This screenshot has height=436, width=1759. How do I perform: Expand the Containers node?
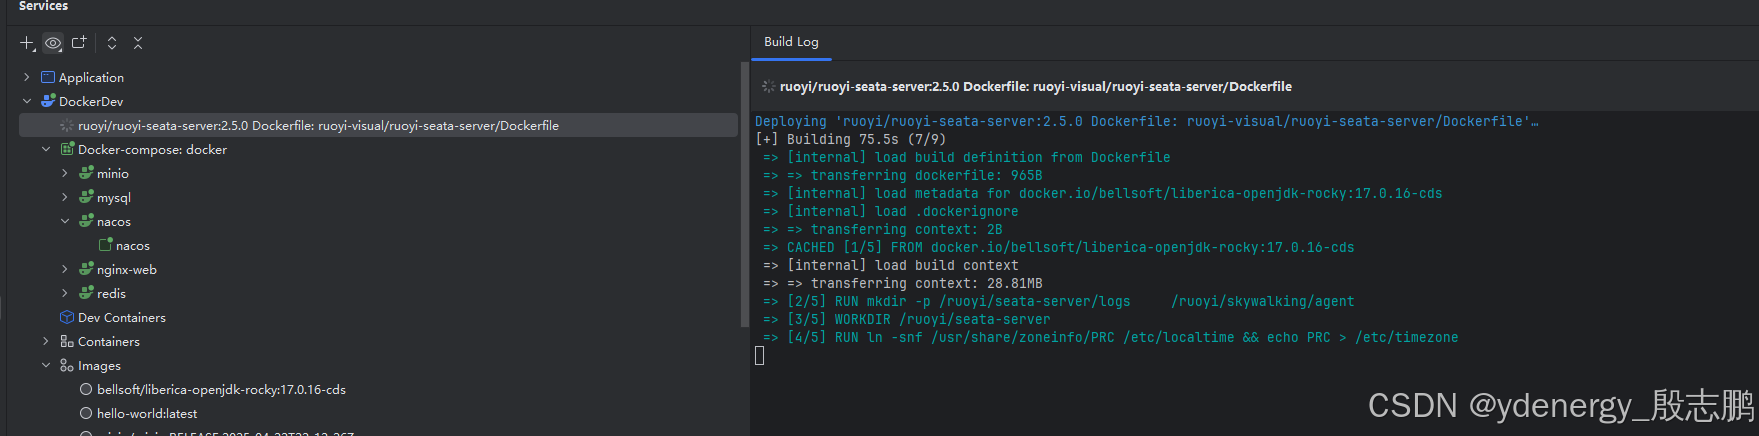[46, 341]
